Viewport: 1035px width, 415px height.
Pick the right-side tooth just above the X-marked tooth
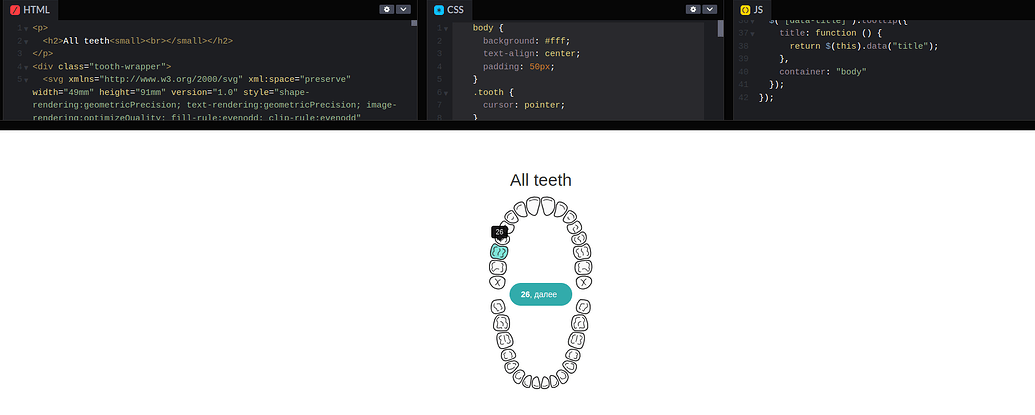[x=584, y=268]
